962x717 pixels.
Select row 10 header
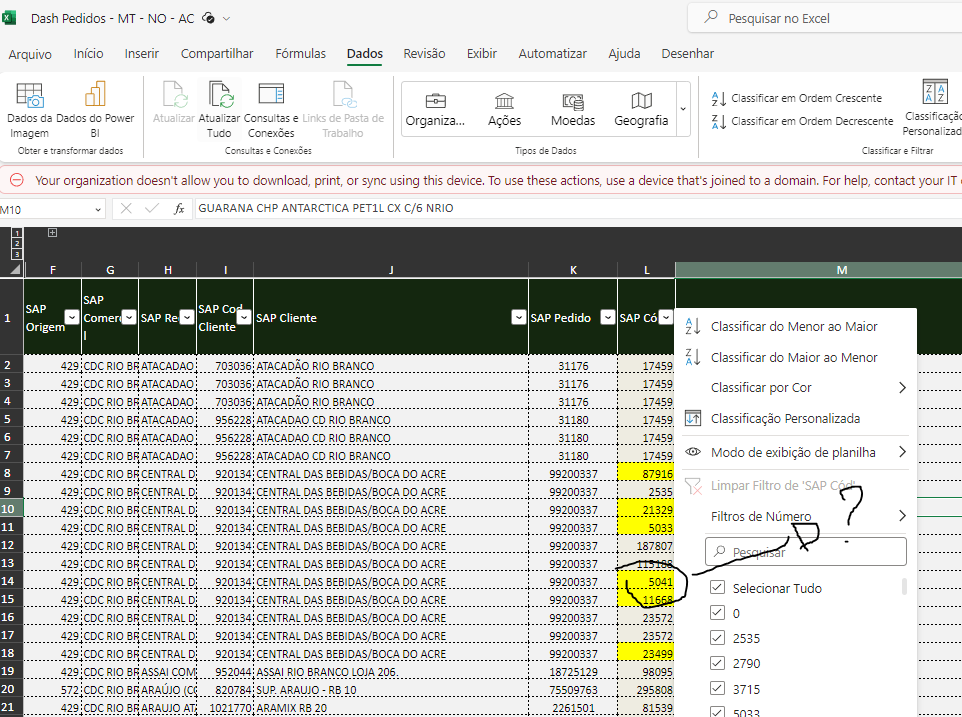11,509
